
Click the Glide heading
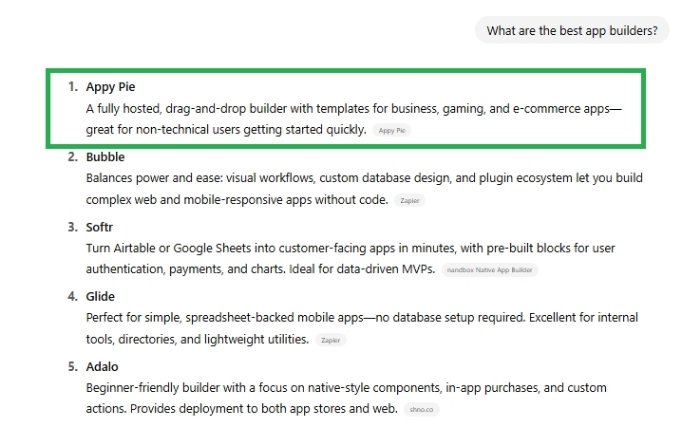click(100, 296)
